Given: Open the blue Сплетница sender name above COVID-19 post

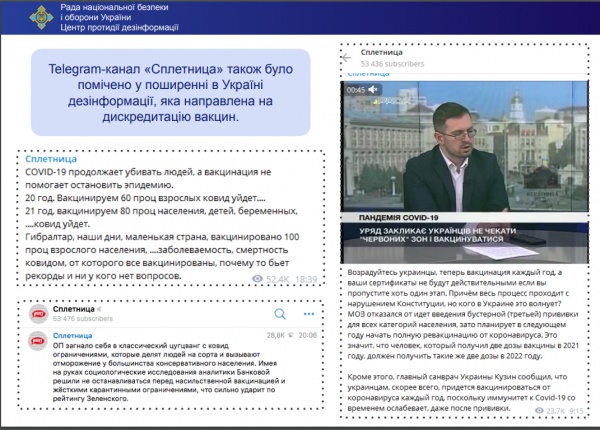Looking at the screenshot, I should (x=51, y=159).
